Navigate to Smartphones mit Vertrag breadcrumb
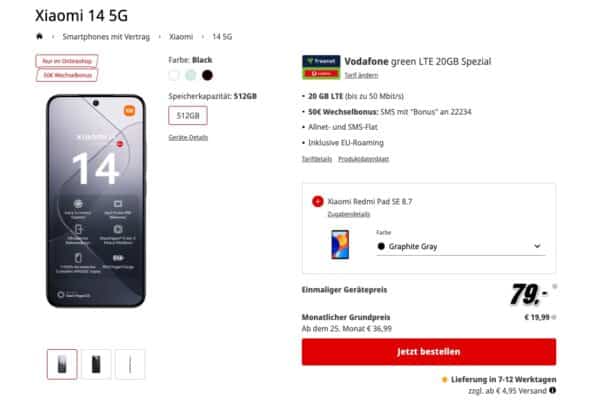600x406 pixels. [106, 37]
